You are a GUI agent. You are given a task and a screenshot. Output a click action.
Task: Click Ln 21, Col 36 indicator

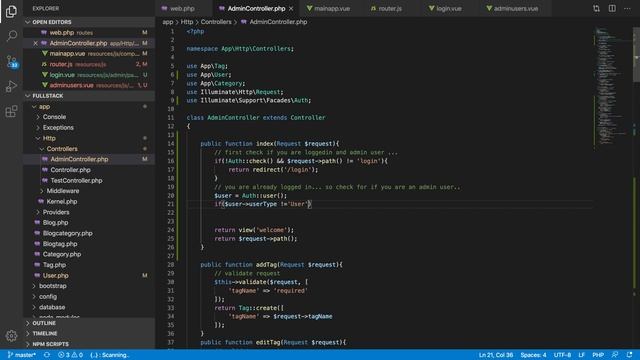496,355
